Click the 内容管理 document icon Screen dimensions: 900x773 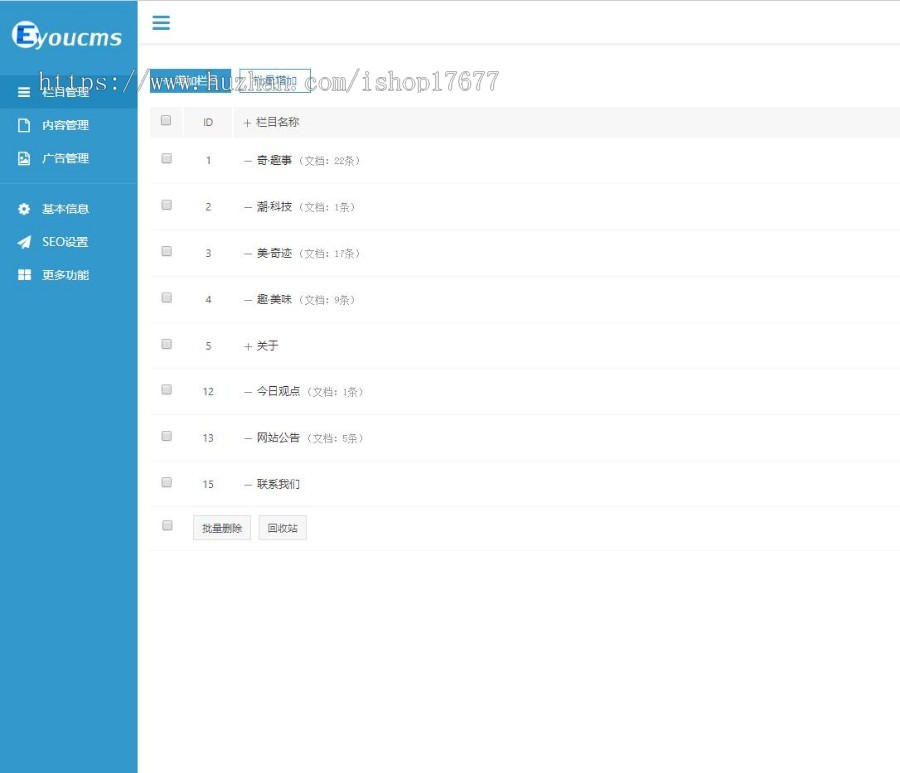(x=24, y=125)
